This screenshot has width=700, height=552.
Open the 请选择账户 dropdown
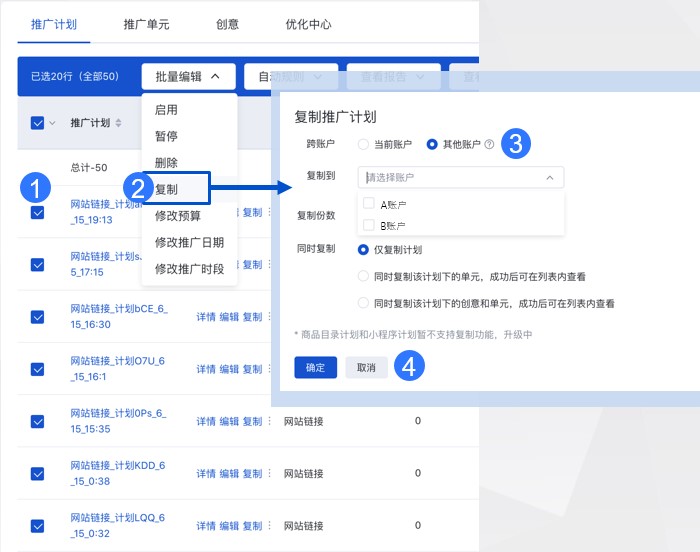coord(460,178)
